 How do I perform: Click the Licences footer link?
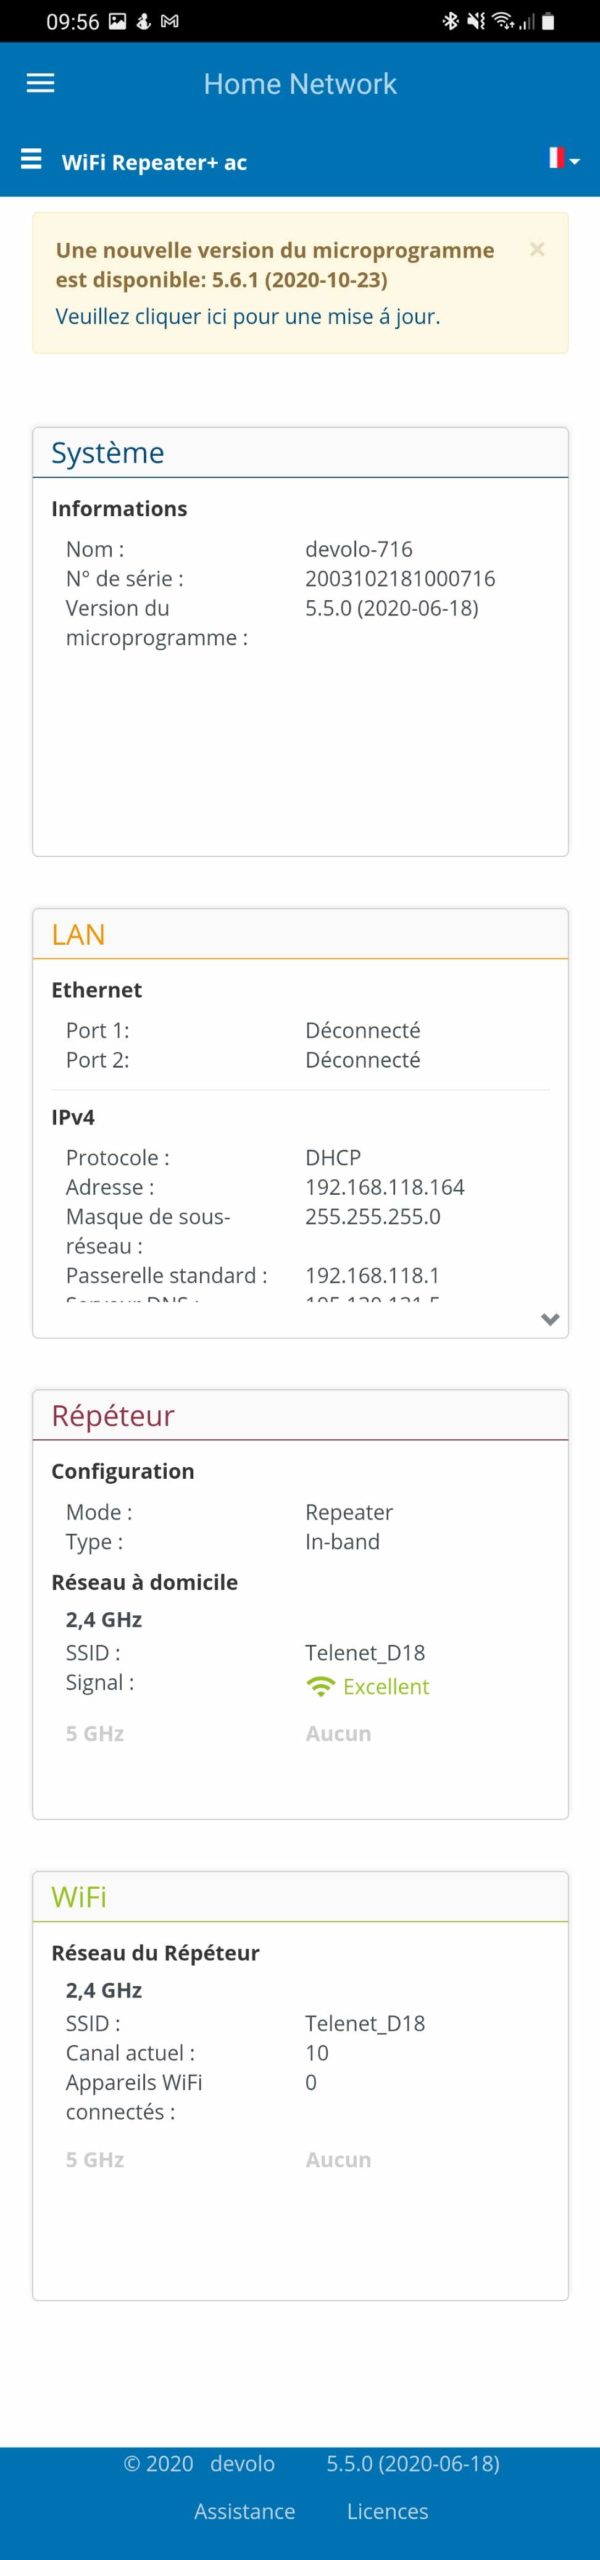(x=387, y=2511)
